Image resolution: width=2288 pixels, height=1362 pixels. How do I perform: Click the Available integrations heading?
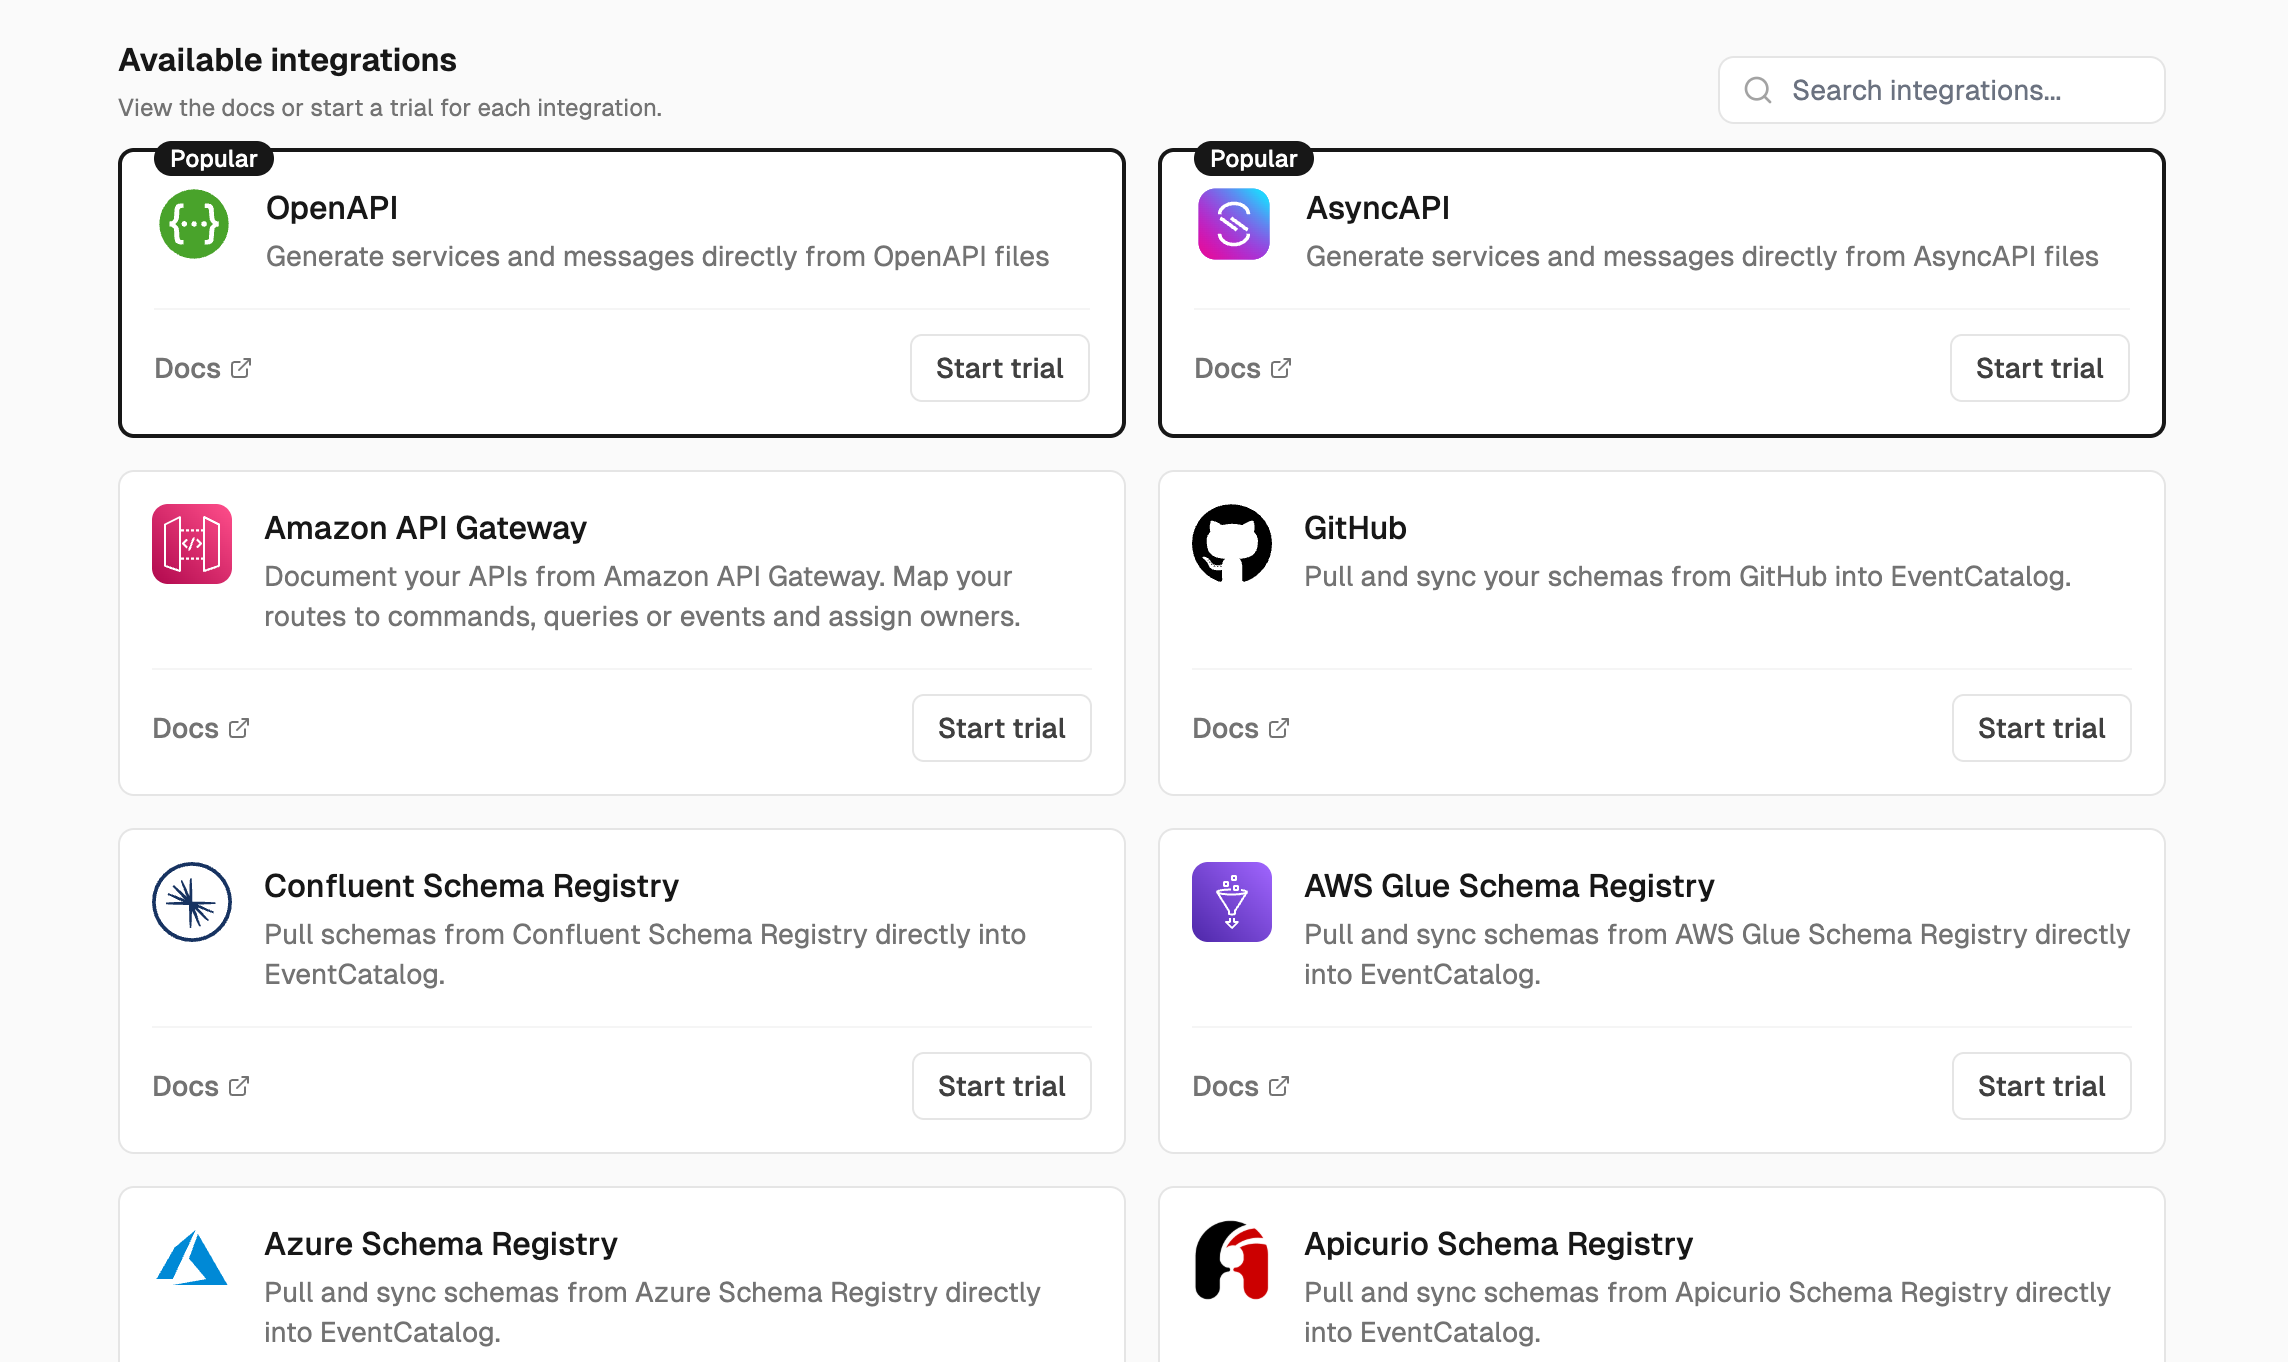(x=288, y=60)
